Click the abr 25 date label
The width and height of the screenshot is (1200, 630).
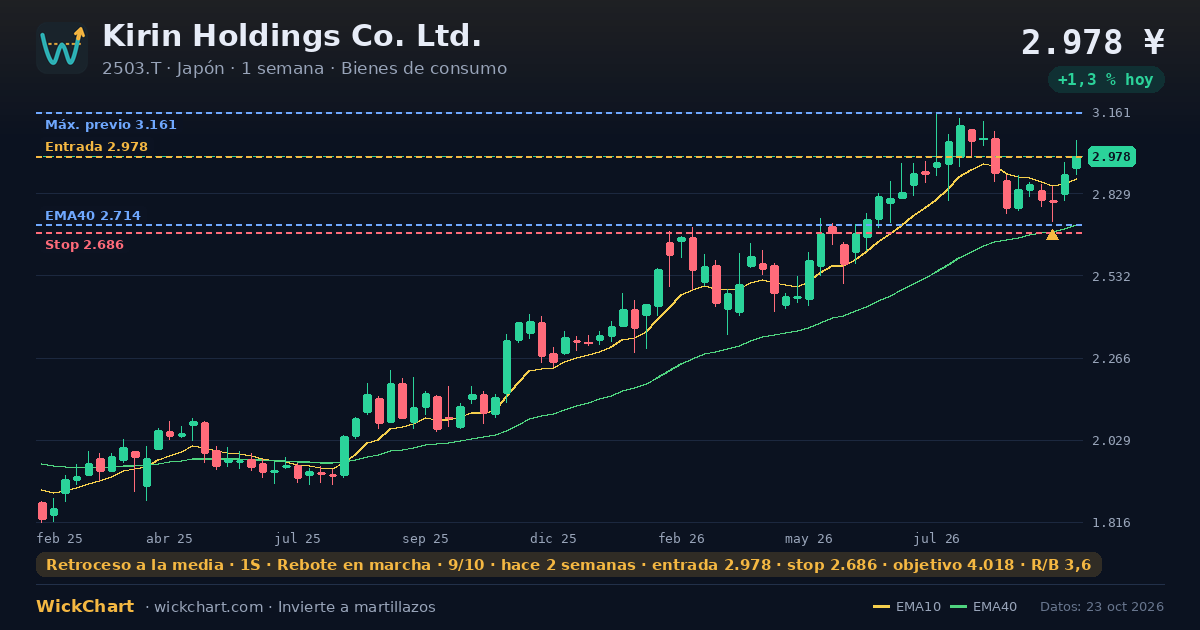tap(168, 538)
